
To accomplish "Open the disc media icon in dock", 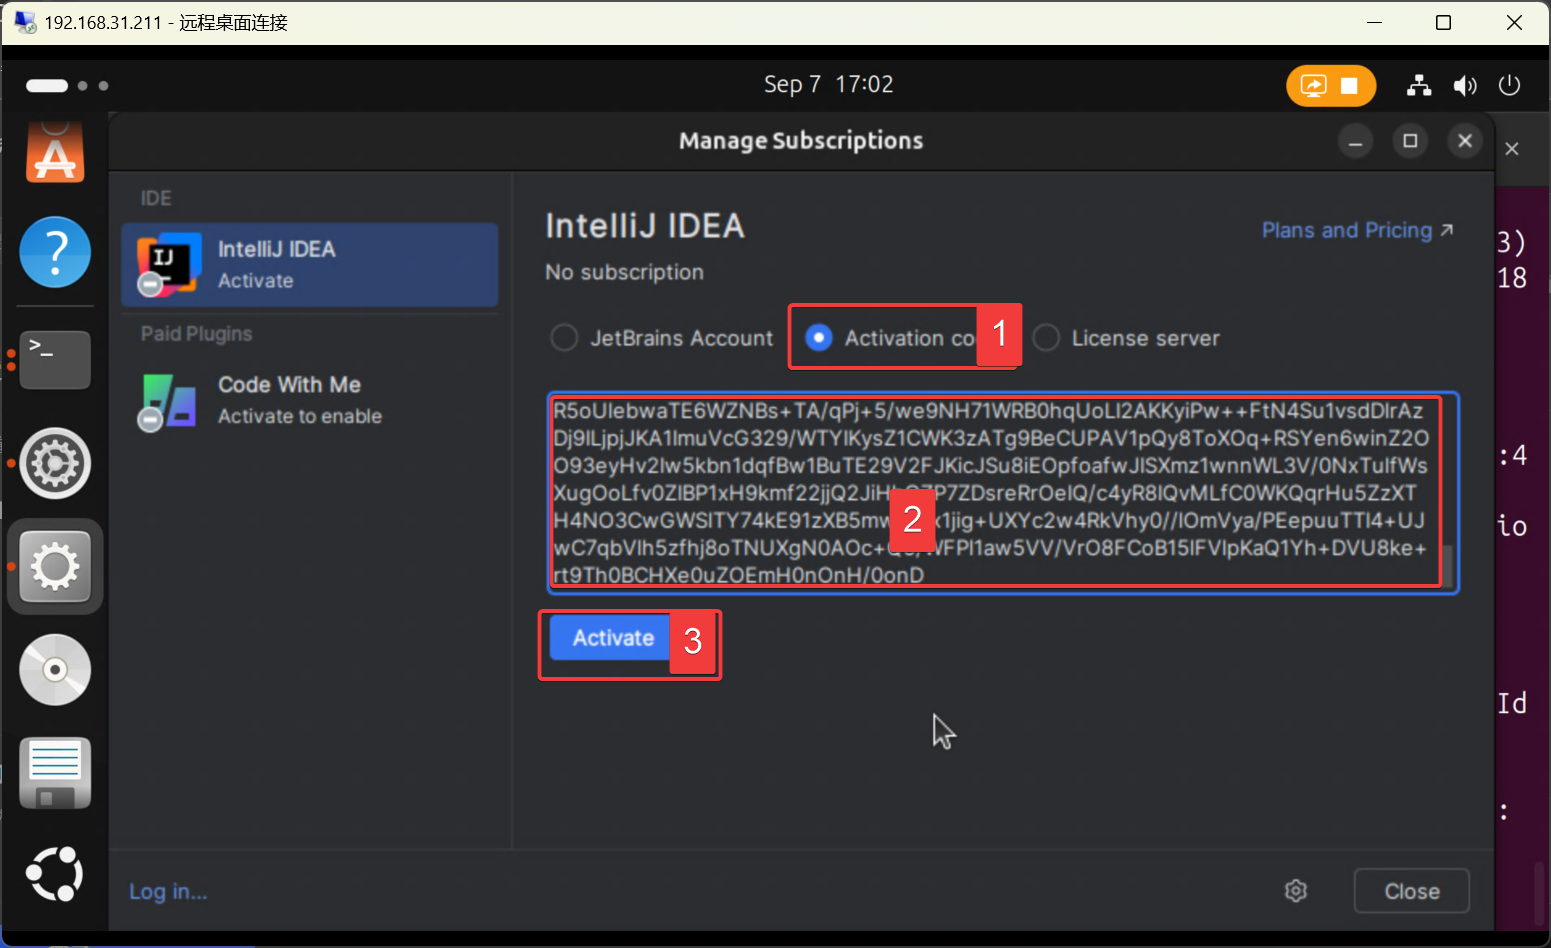I will point(55,670).
